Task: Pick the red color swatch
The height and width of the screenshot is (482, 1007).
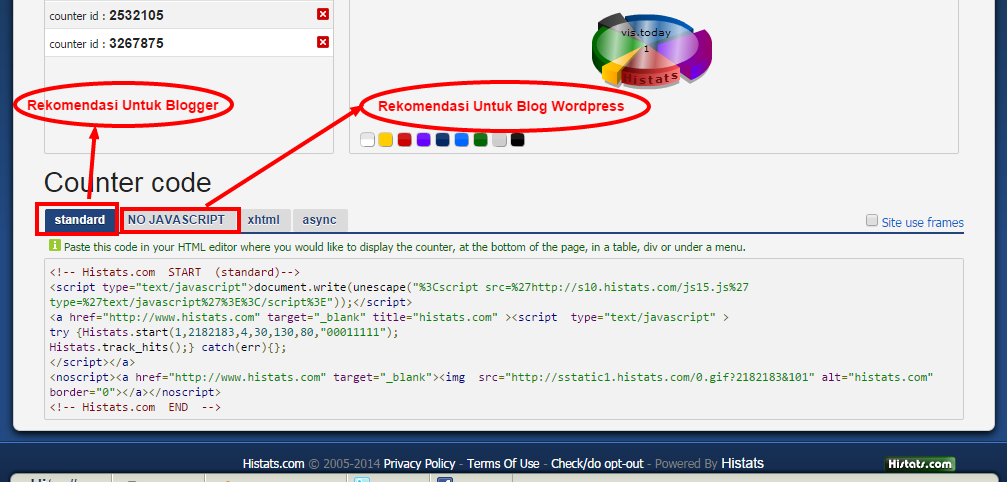Action: 404,139
